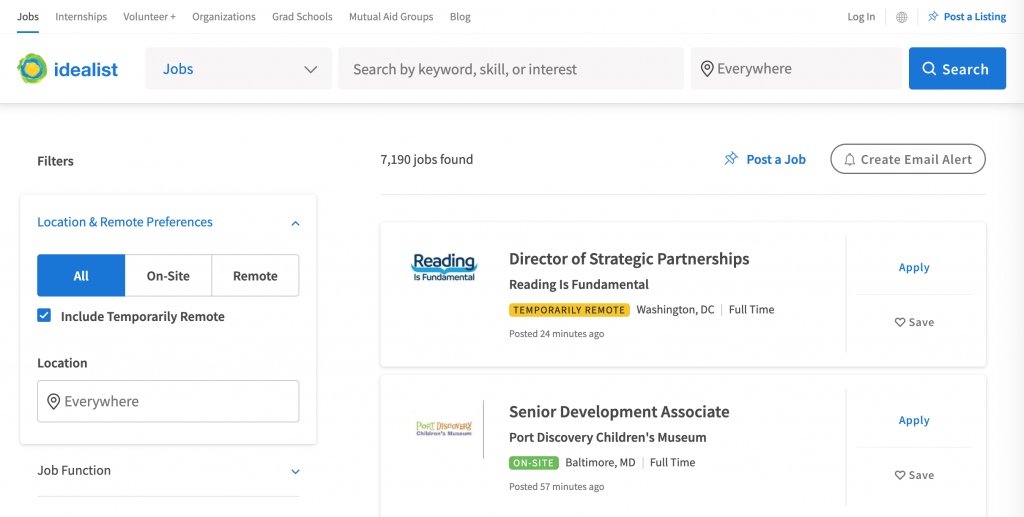The height and width of the screenshot is (517, 1024).
Task: Focus the keyword search field
Action: [511, 69]
